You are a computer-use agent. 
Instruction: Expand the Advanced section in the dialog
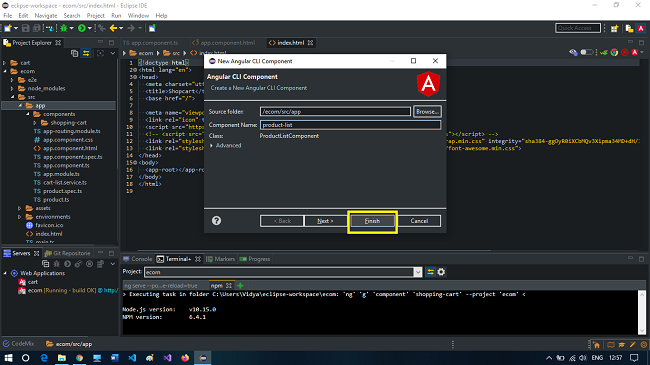pyautogui.click(x=212, y=146)
